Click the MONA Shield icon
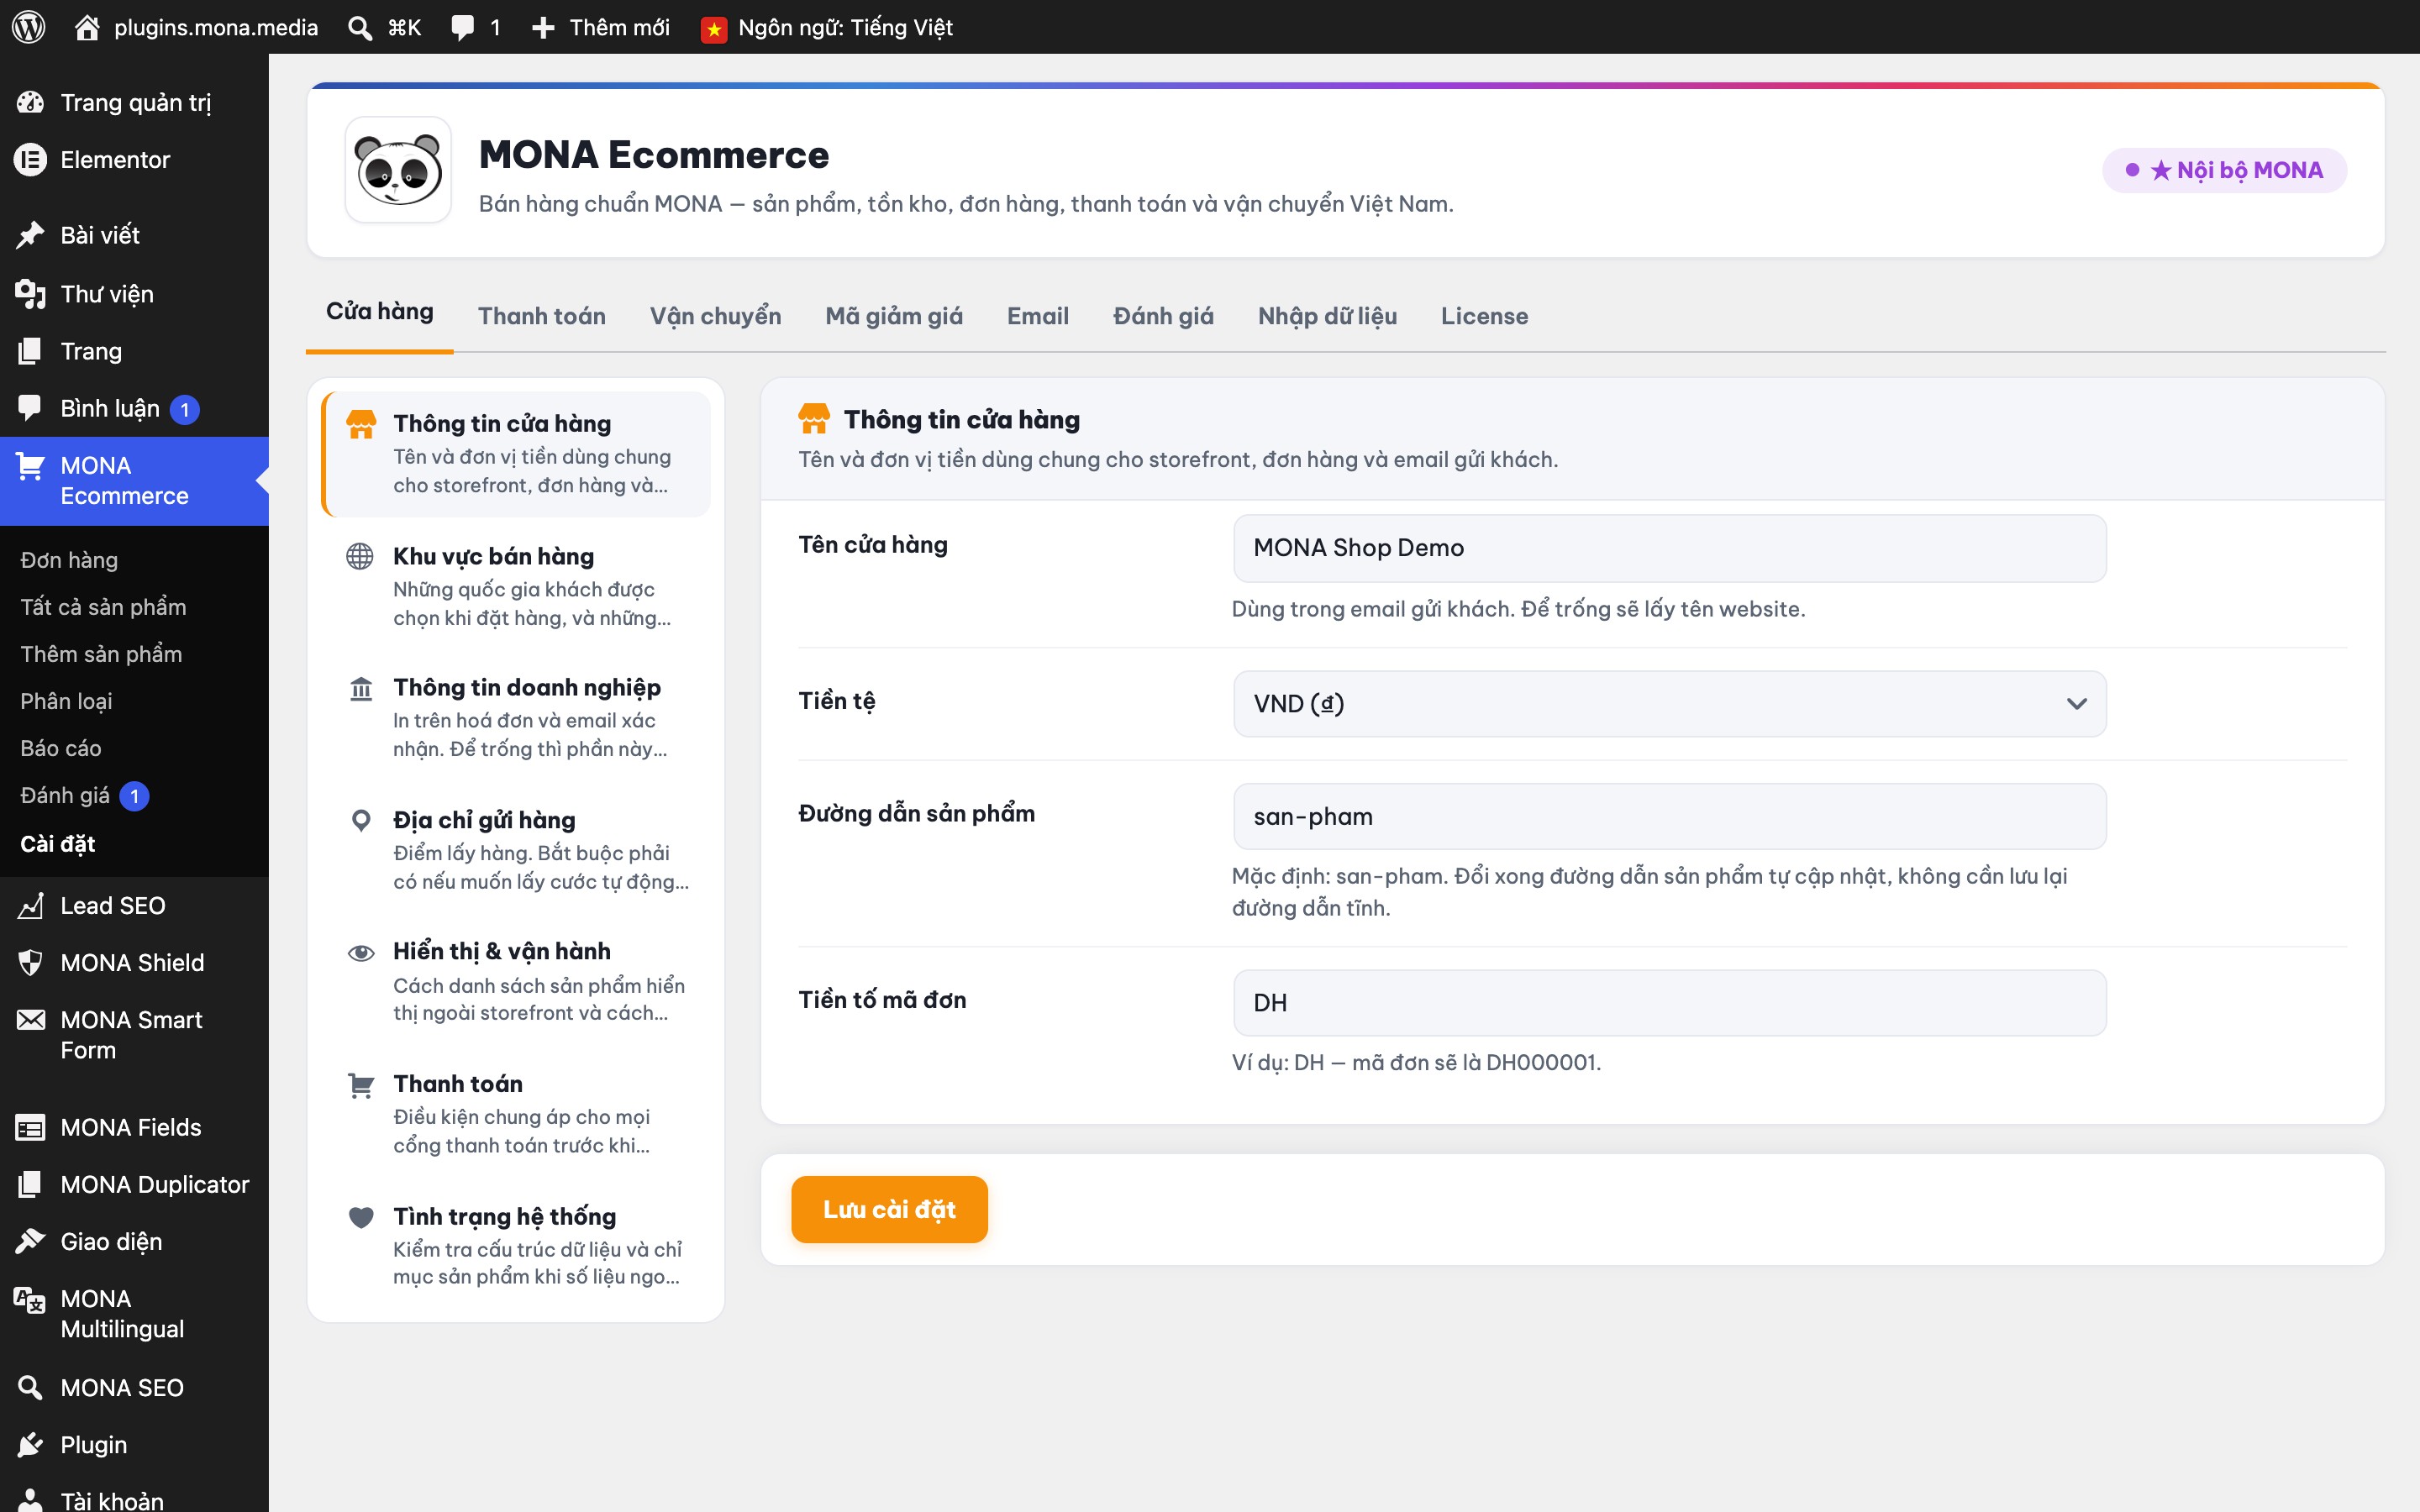2420x1512 pixels. [30, 962]
